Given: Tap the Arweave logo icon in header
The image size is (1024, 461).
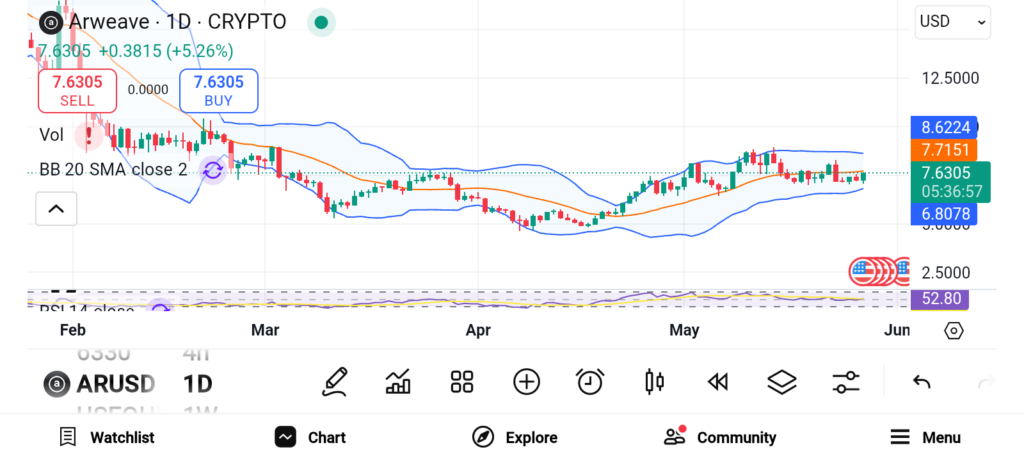Looking at the screenshot, I should click(x=51, y=23).
